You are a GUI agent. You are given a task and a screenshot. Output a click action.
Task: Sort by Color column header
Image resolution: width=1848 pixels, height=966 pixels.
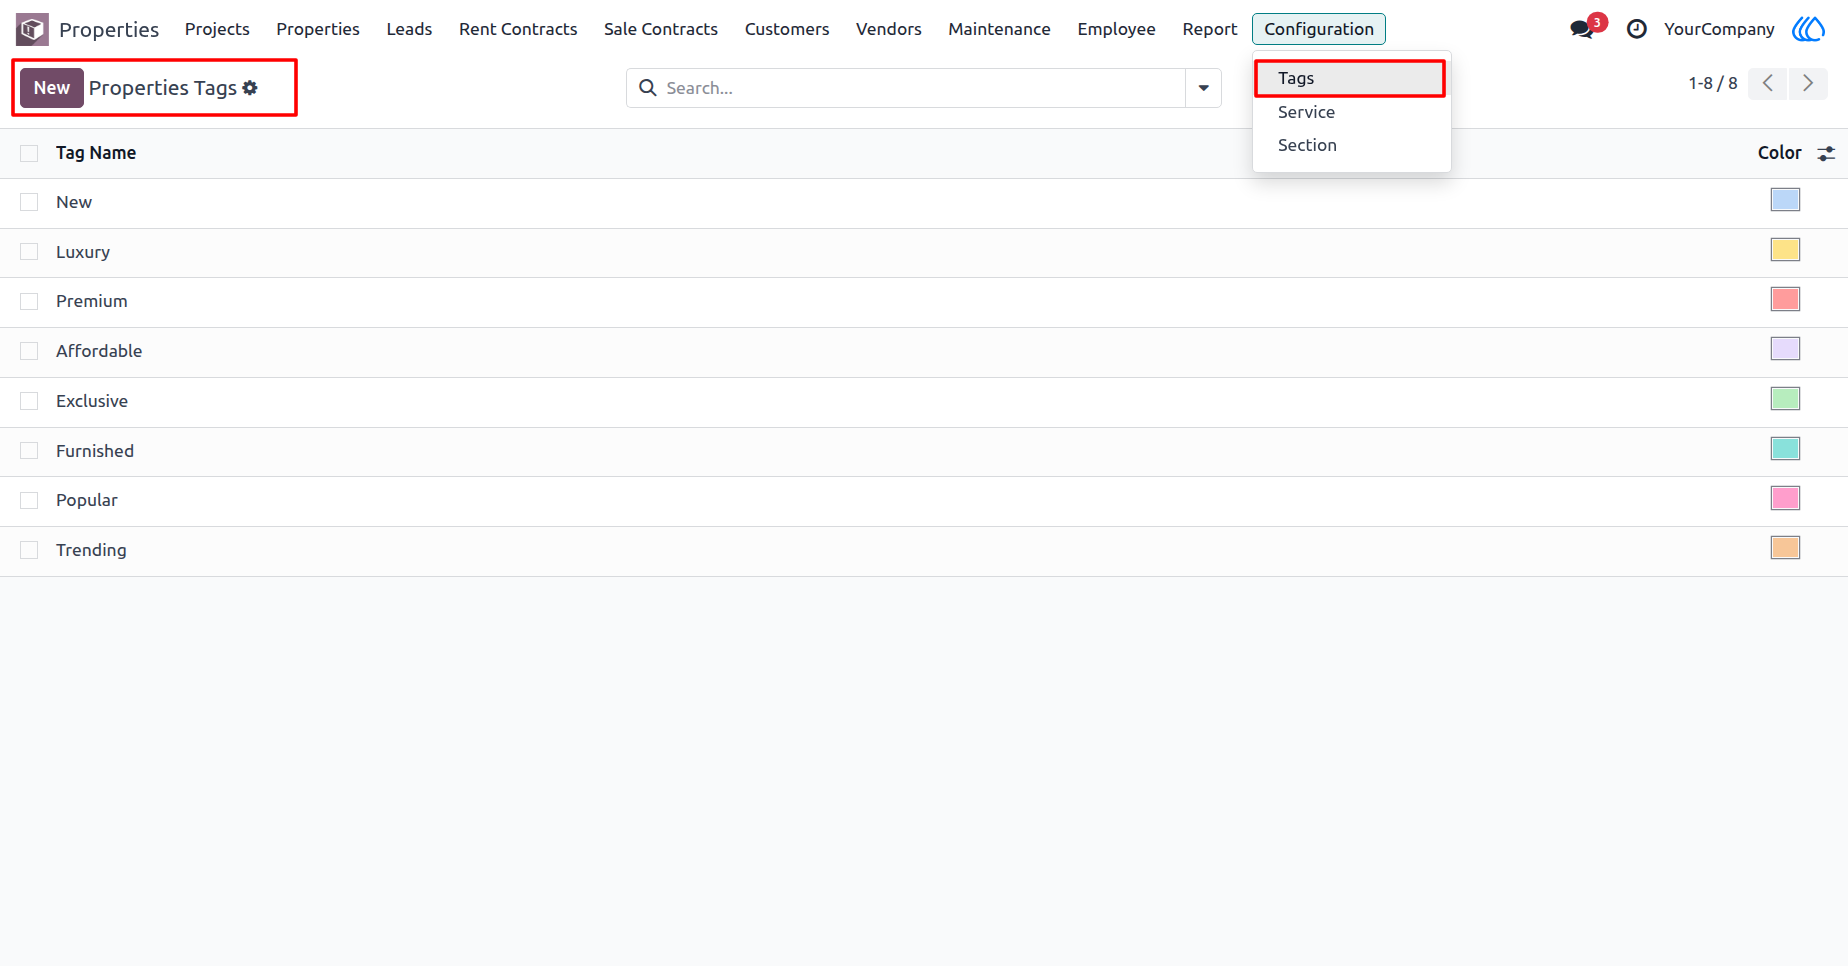click(x=1779, y=153)
